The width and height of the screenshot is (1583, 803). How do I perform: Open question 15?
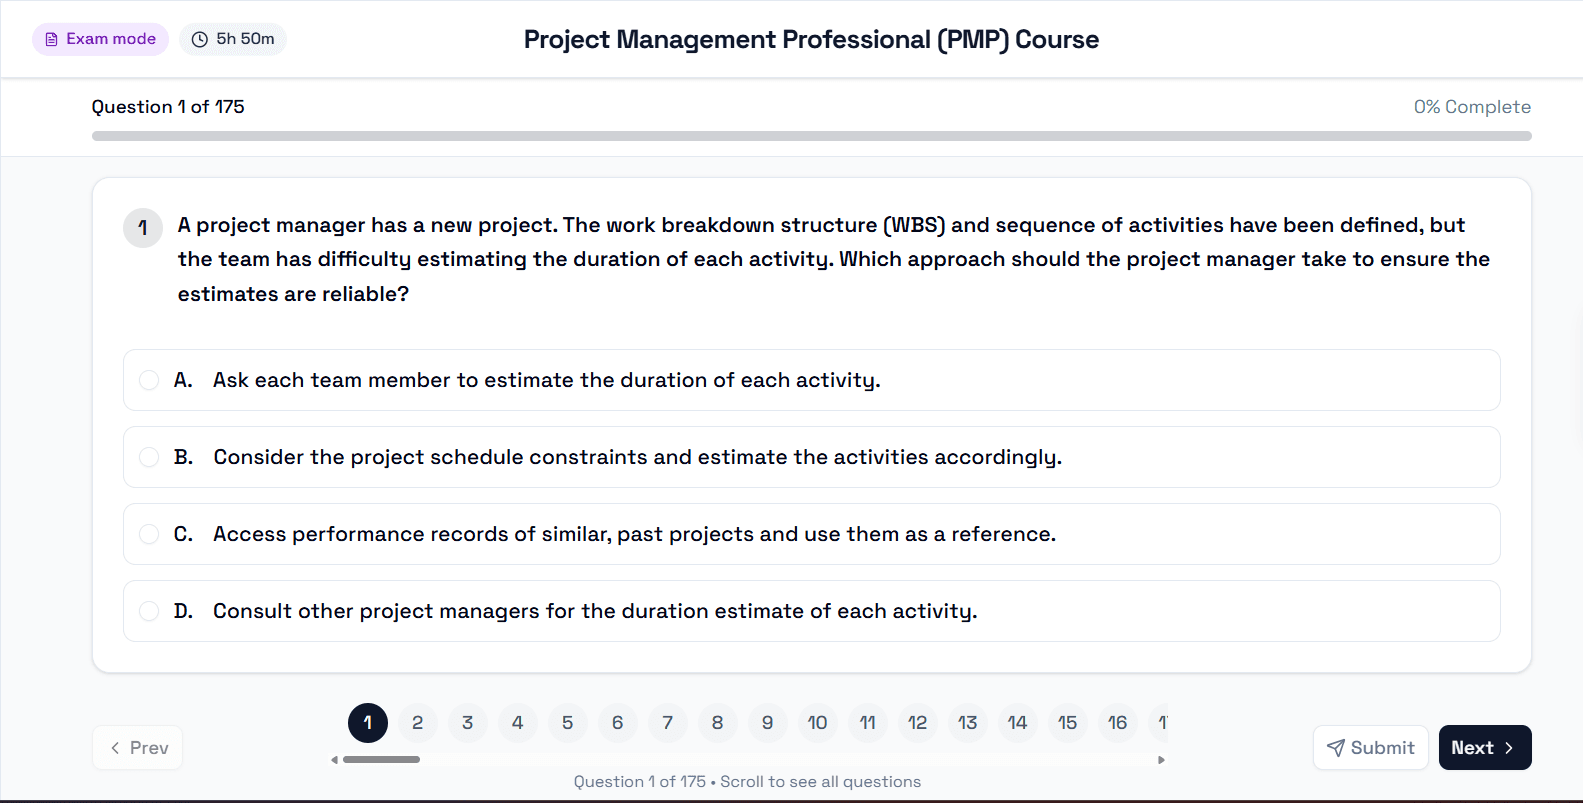point(1068,723)
